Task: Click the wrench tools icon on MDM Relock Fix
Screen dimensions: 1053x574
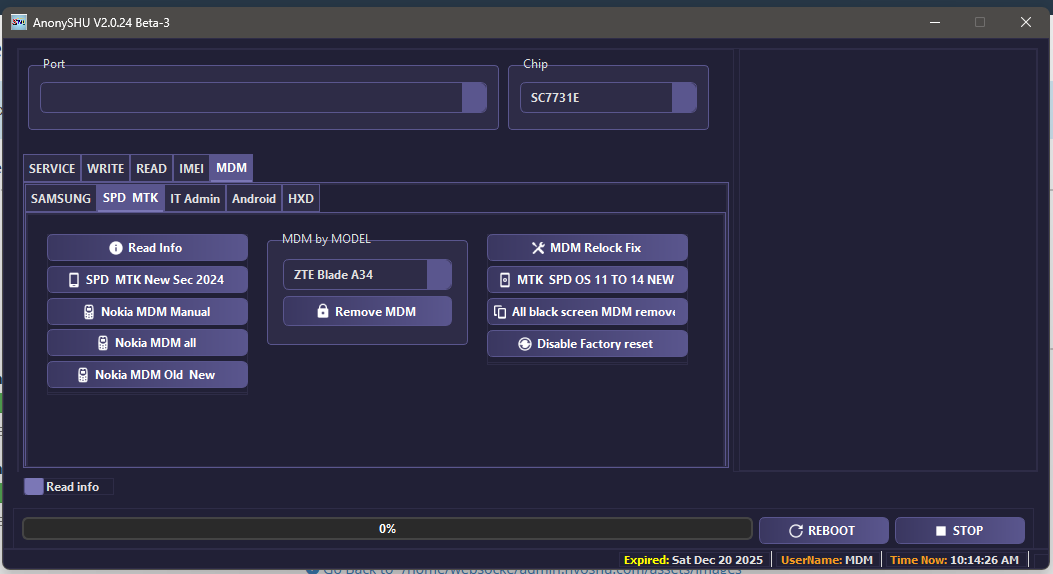Action: 538,248
